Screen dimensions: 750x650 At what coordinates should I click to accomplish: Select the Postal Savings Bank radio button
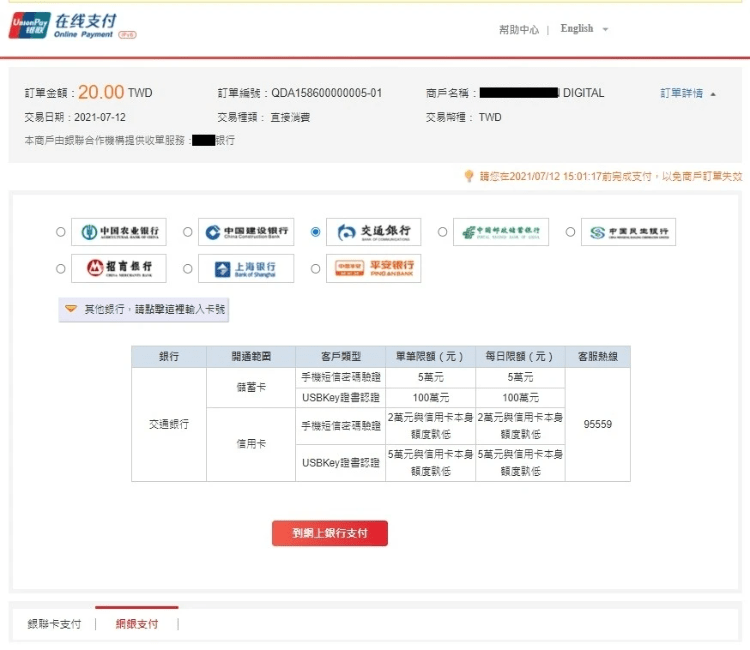tap(442, 232)
